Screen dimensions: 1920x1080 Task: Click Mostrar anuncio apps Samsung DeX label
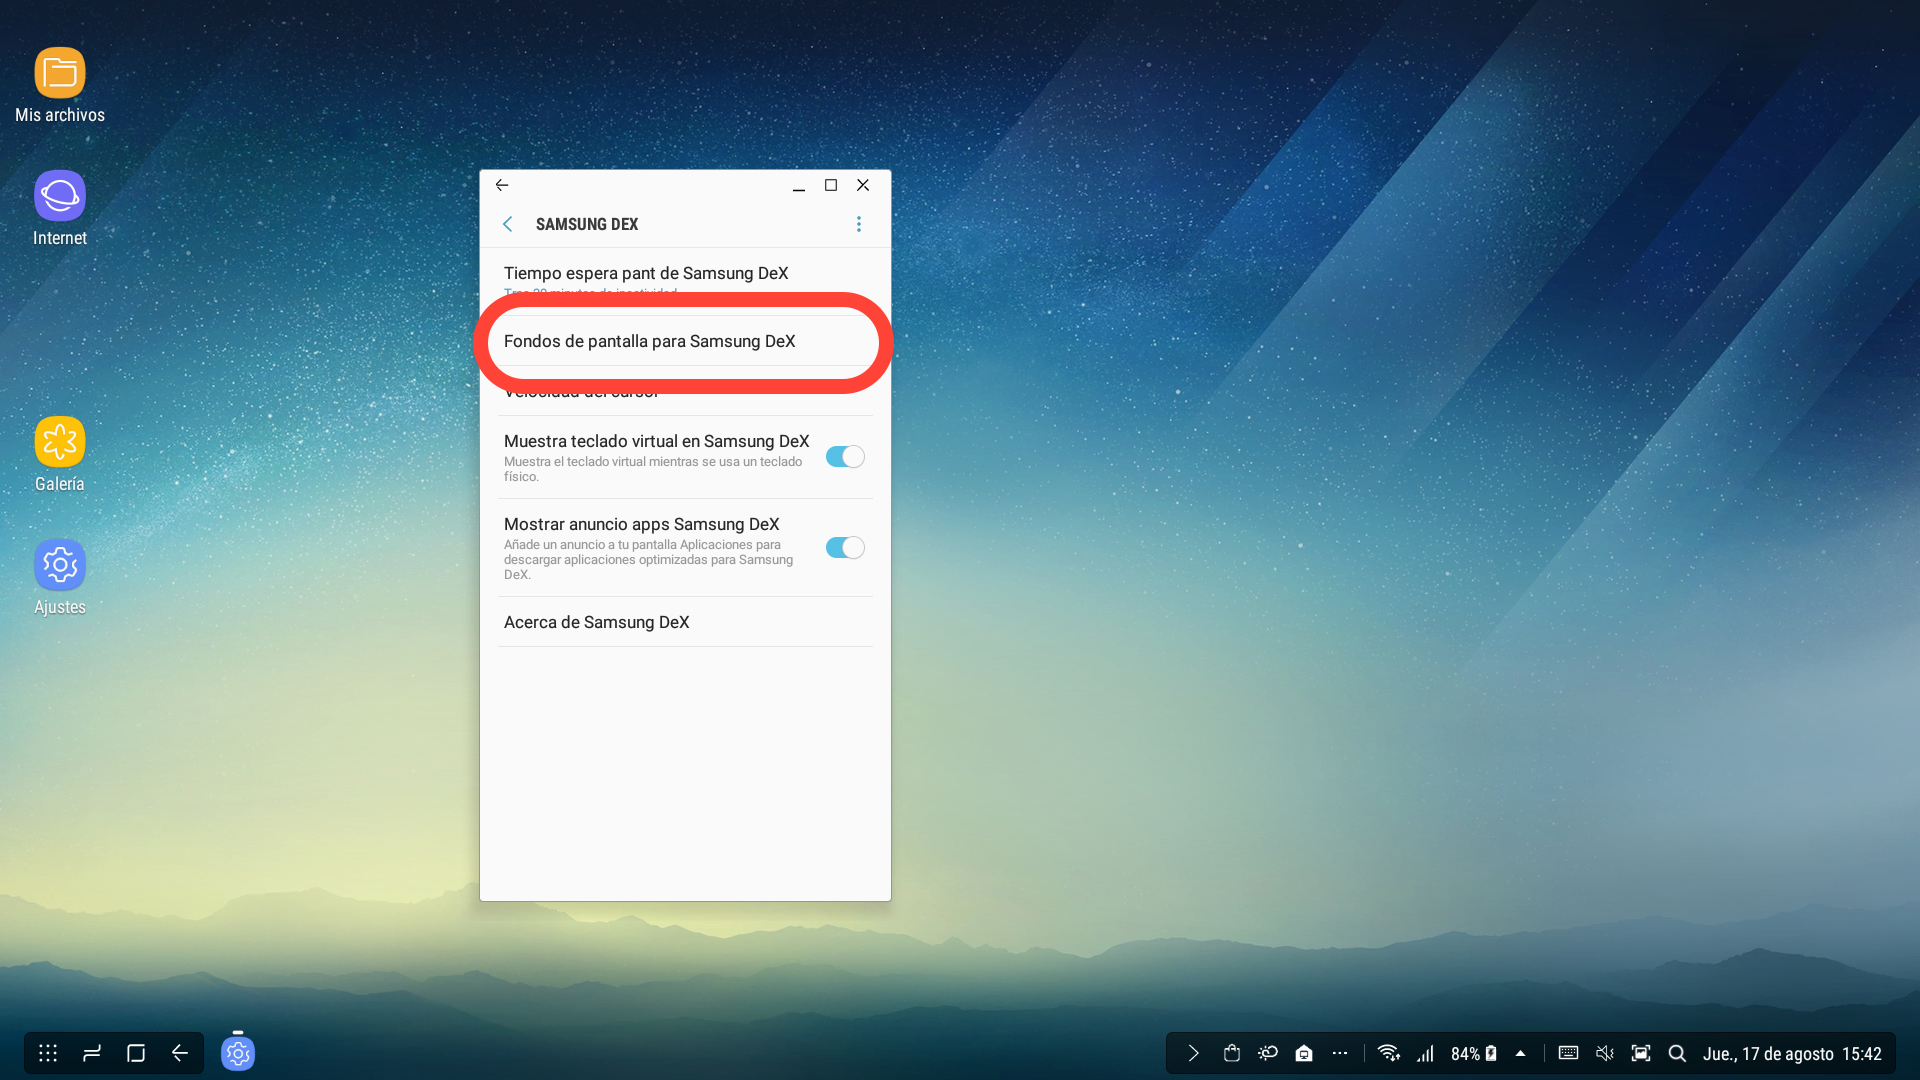641,524
